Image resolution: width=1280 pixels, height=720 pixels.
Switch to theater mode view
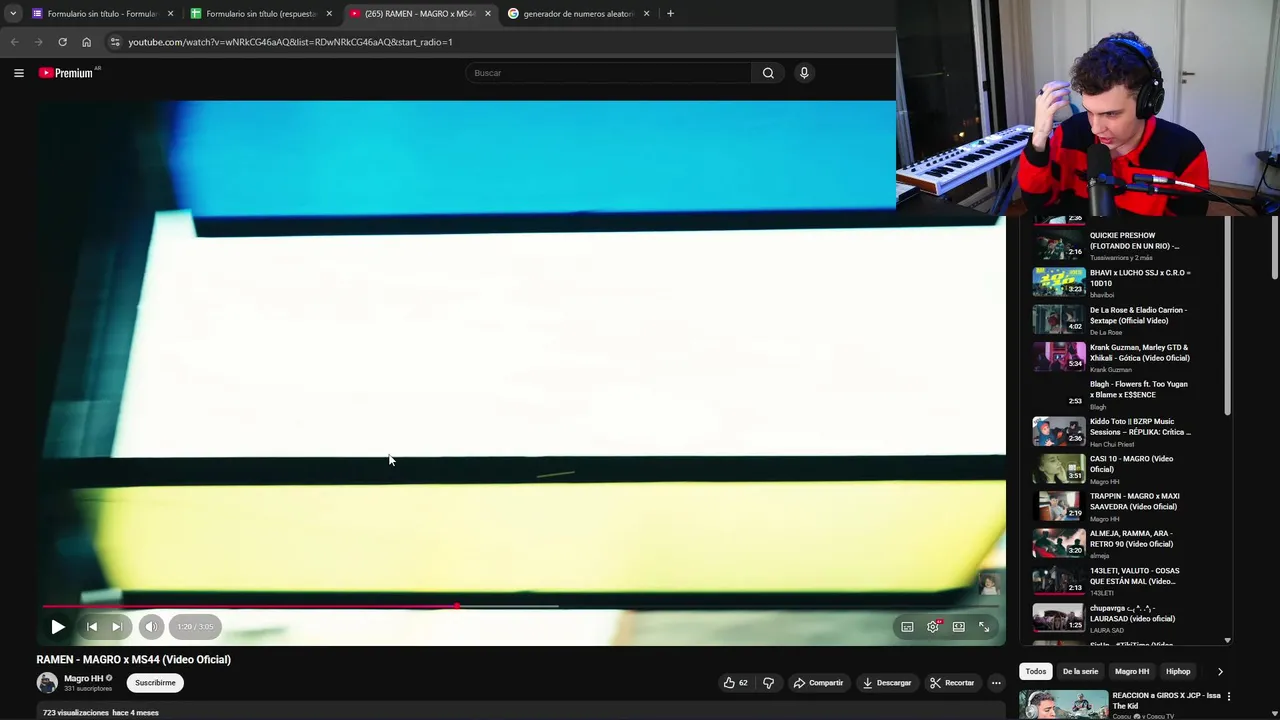[959, 627]
